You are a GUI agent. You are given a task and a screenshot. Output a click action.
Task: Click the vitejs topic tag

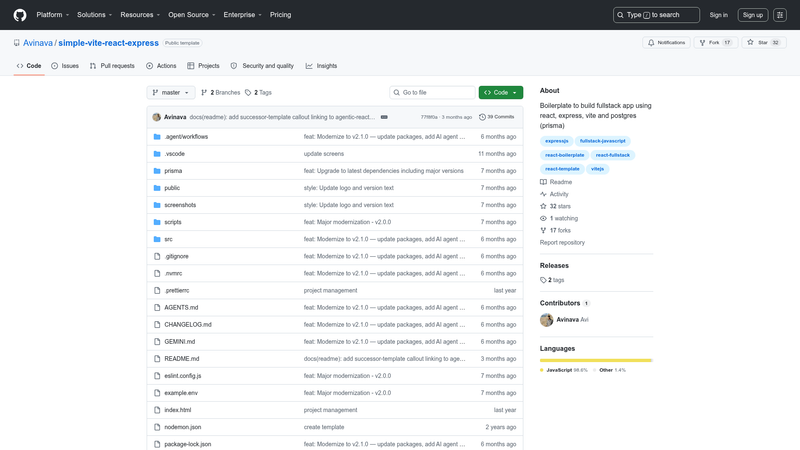coord(597,169)
